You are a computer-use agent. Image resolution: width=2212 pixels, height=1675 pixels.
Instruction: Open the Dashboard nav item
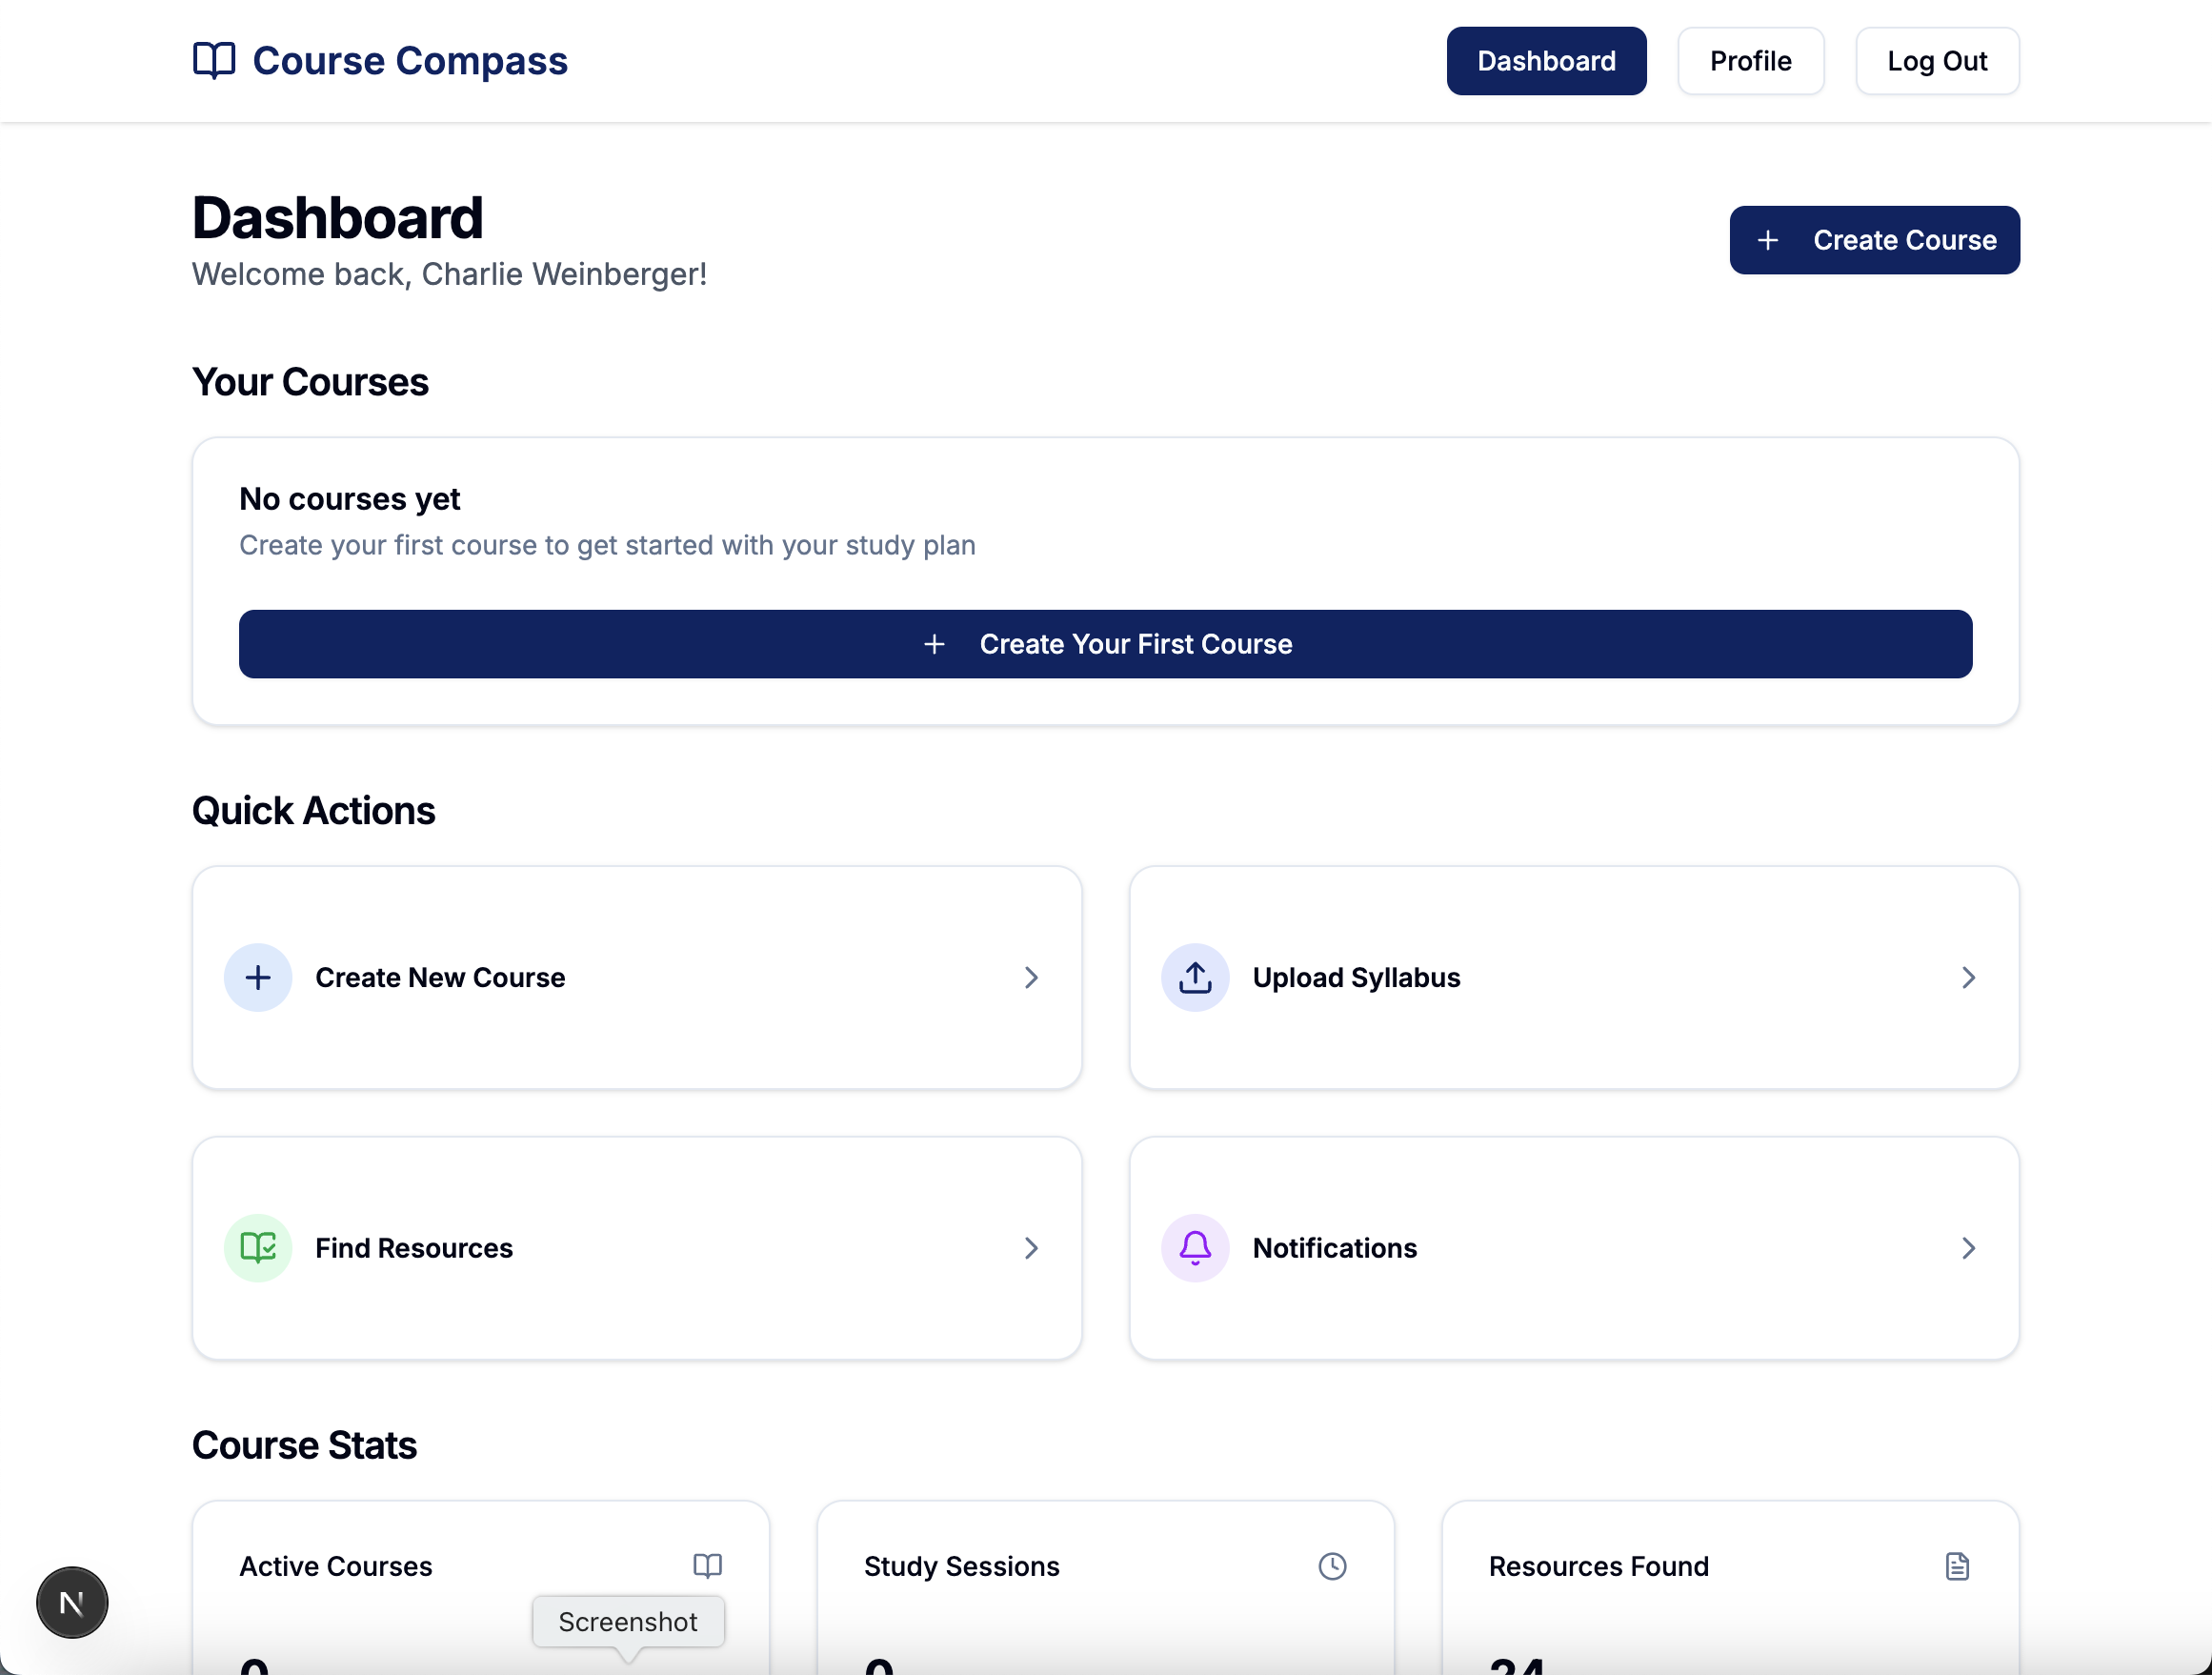point(1546,61)
